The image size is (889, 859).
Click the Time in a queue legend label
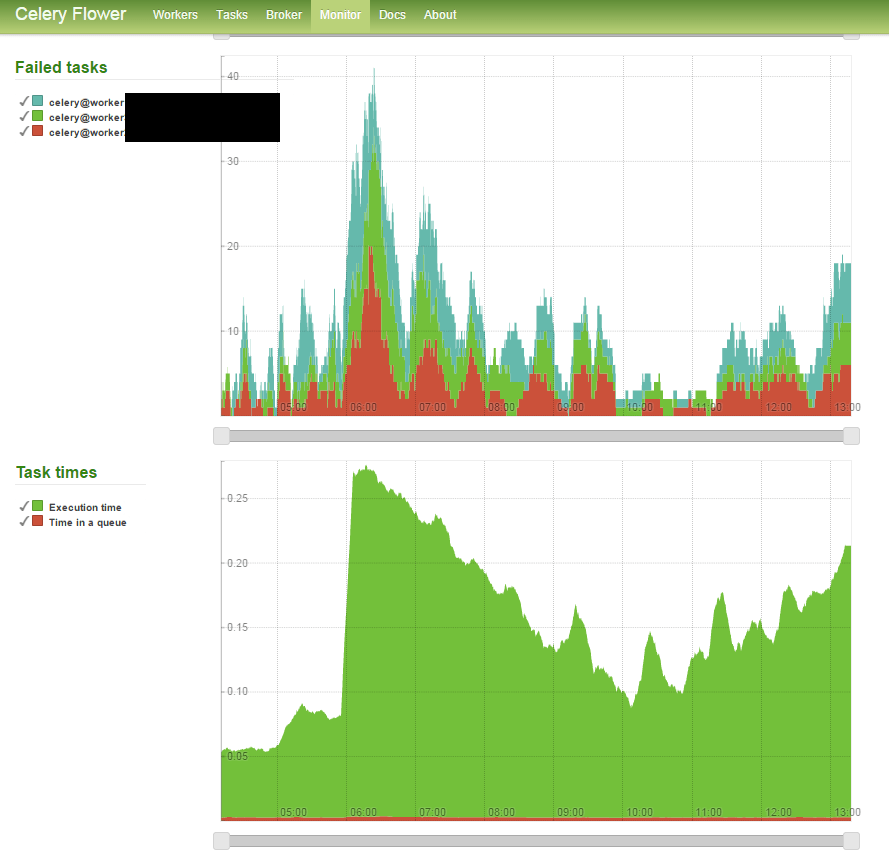tap(87, 523)
